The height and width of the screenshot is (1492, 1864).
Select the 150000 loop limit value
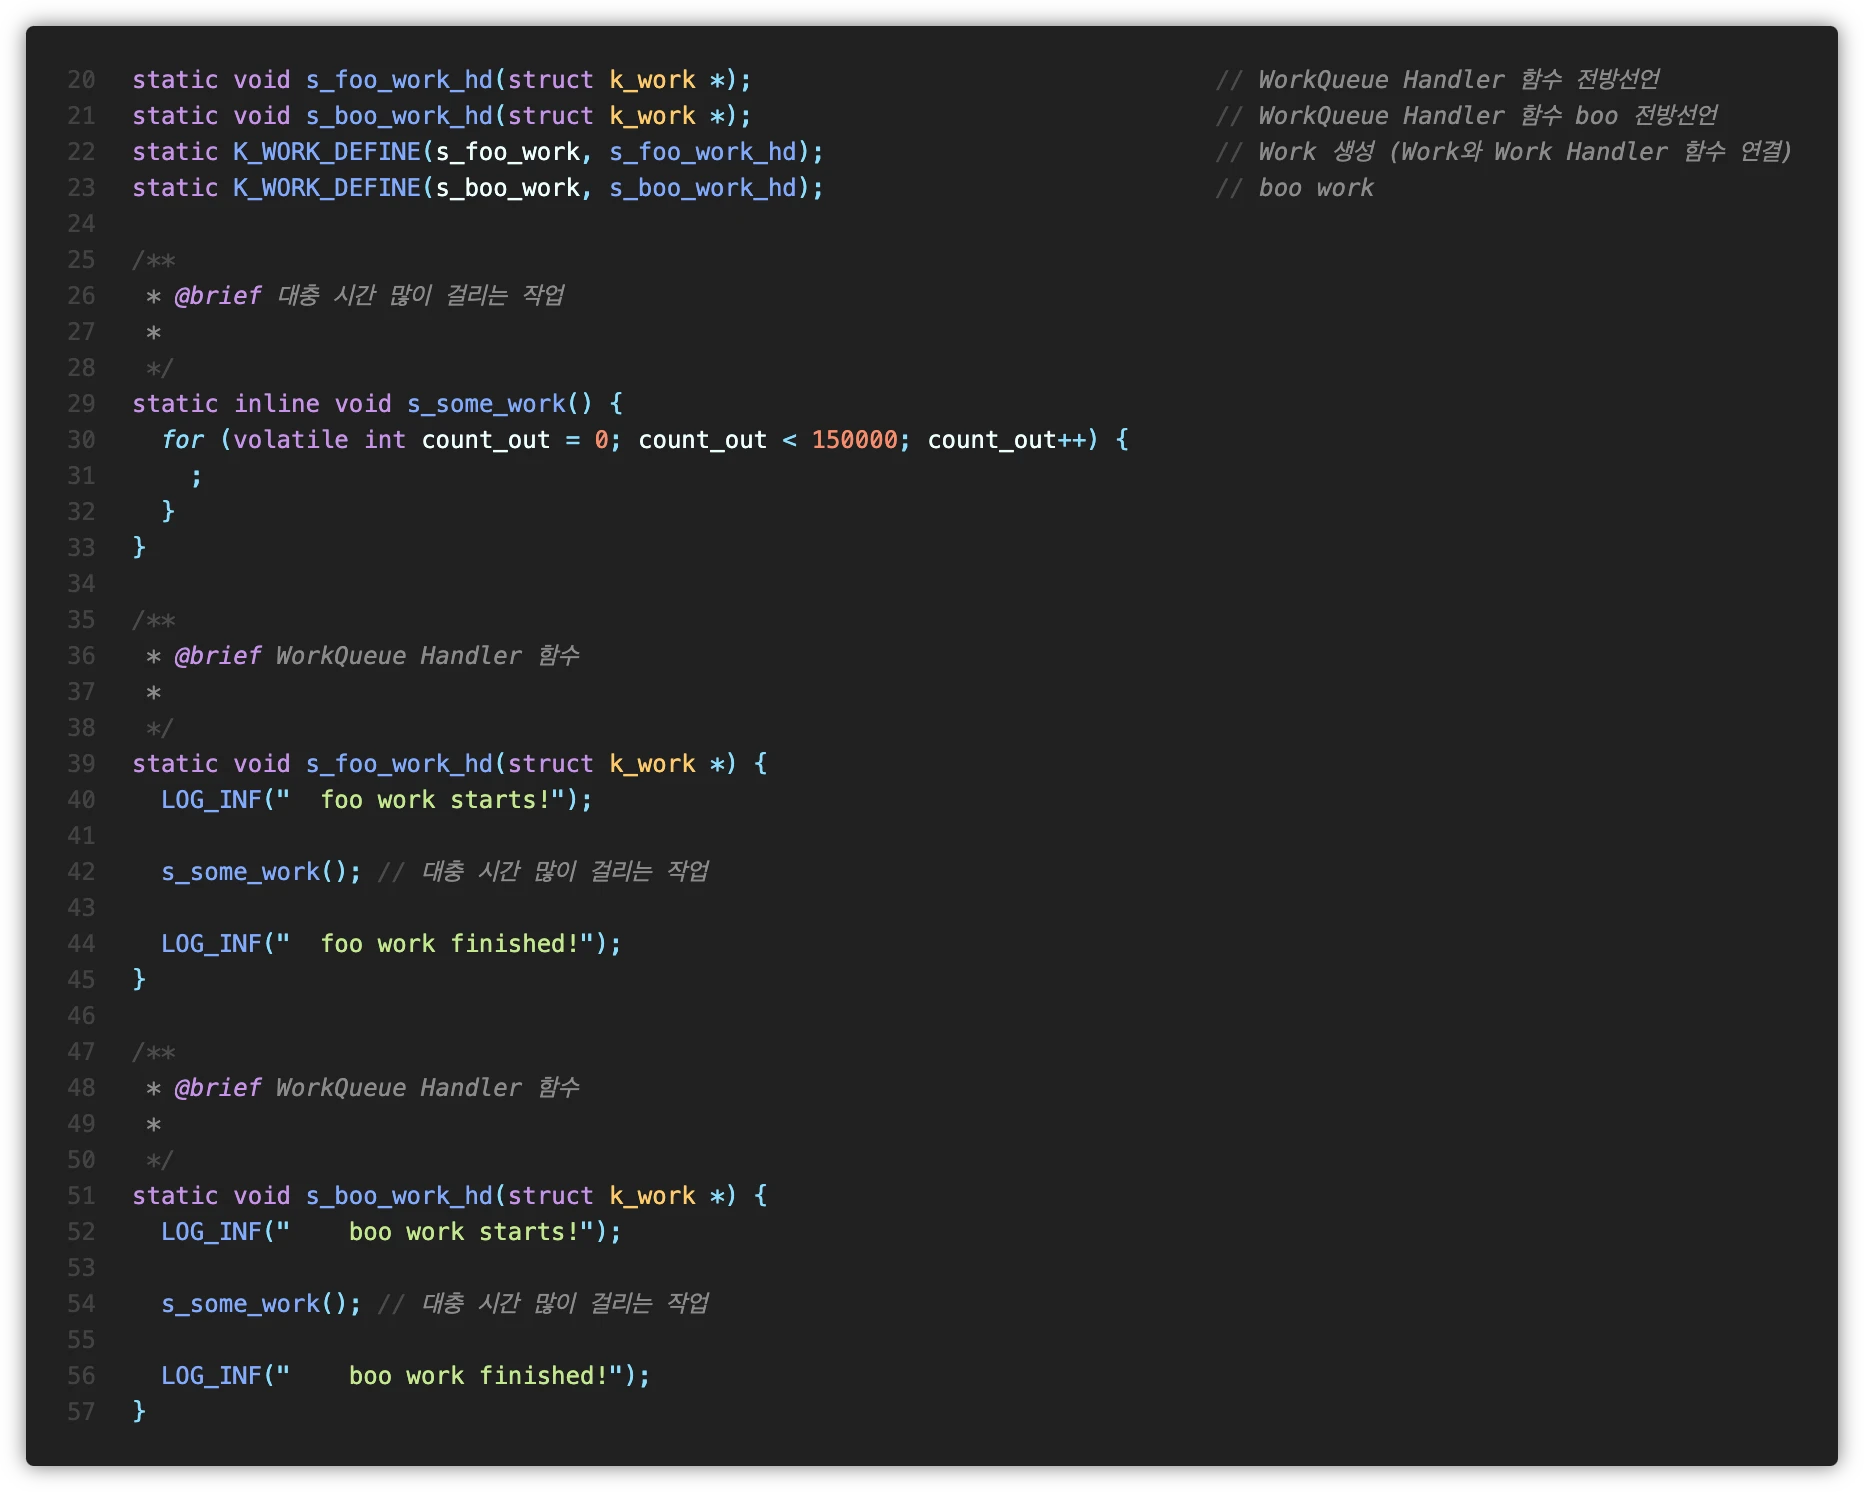[x=854, y=440]
